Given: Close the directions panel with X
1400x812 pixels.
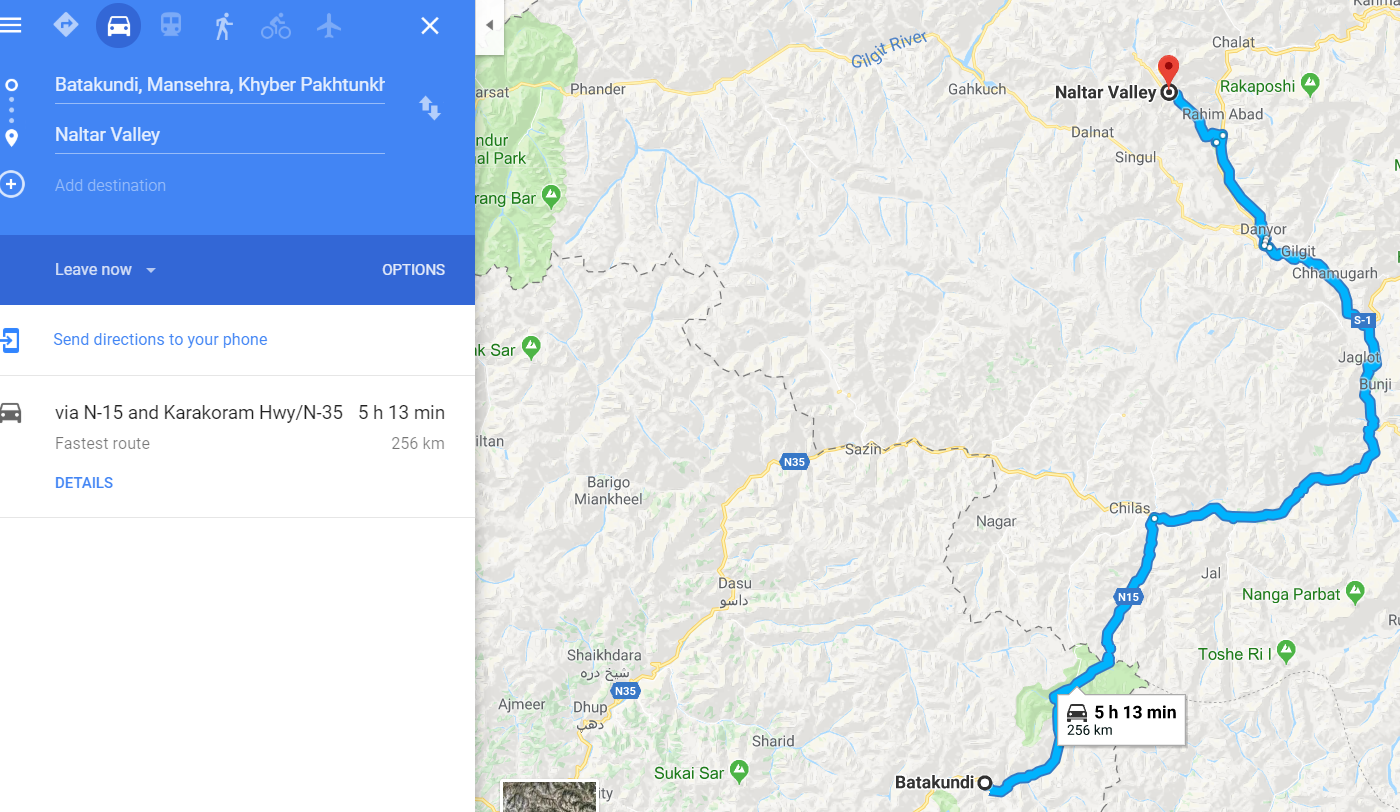Looking at the screenshot, I should [x=430, y=26].
